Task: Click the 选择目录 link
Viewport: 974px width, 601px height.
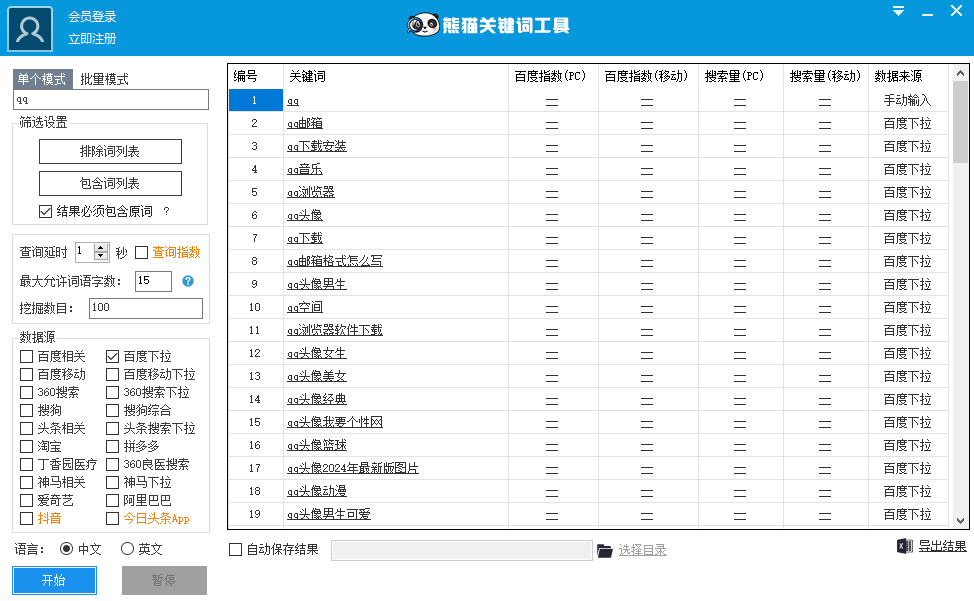Action: coord(642,550)
